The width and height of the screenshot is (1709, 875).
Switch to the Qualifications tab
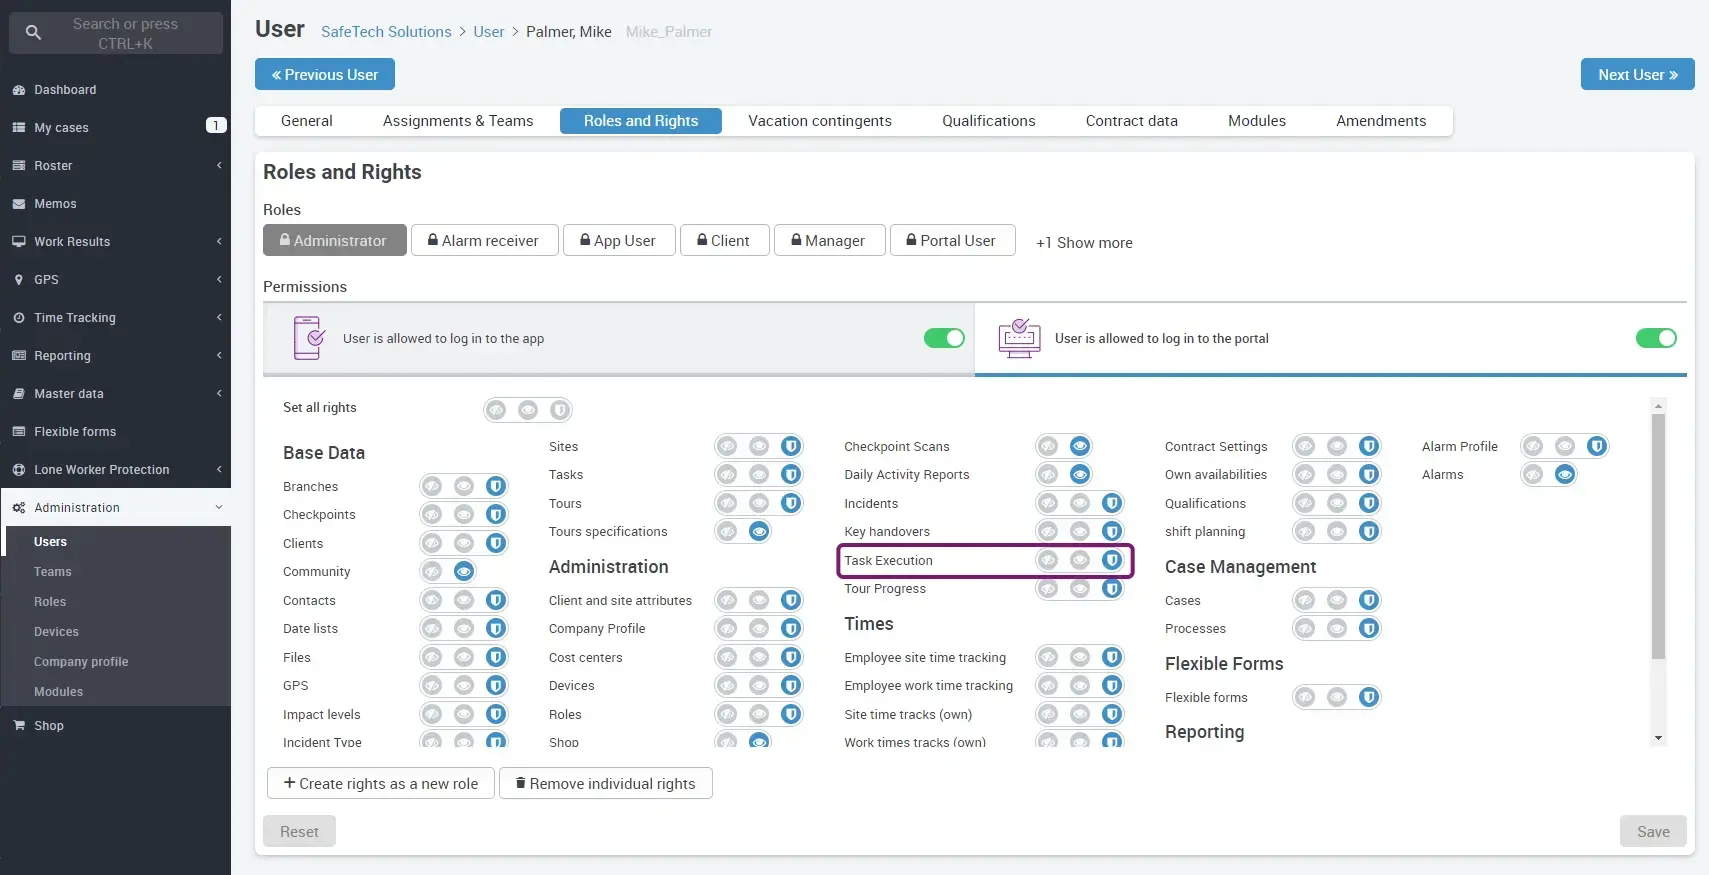(988, 121)
